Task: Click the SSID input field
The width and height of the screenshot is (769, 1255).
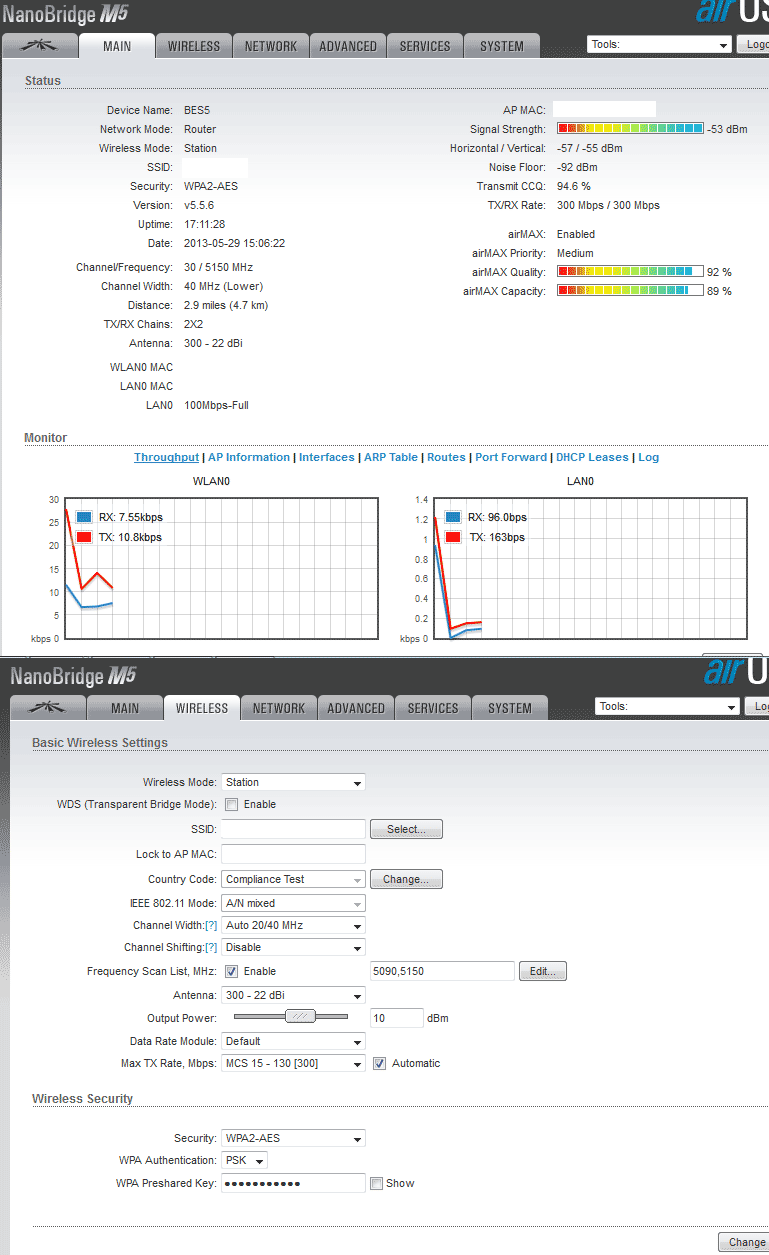Action: pos(293,829)
